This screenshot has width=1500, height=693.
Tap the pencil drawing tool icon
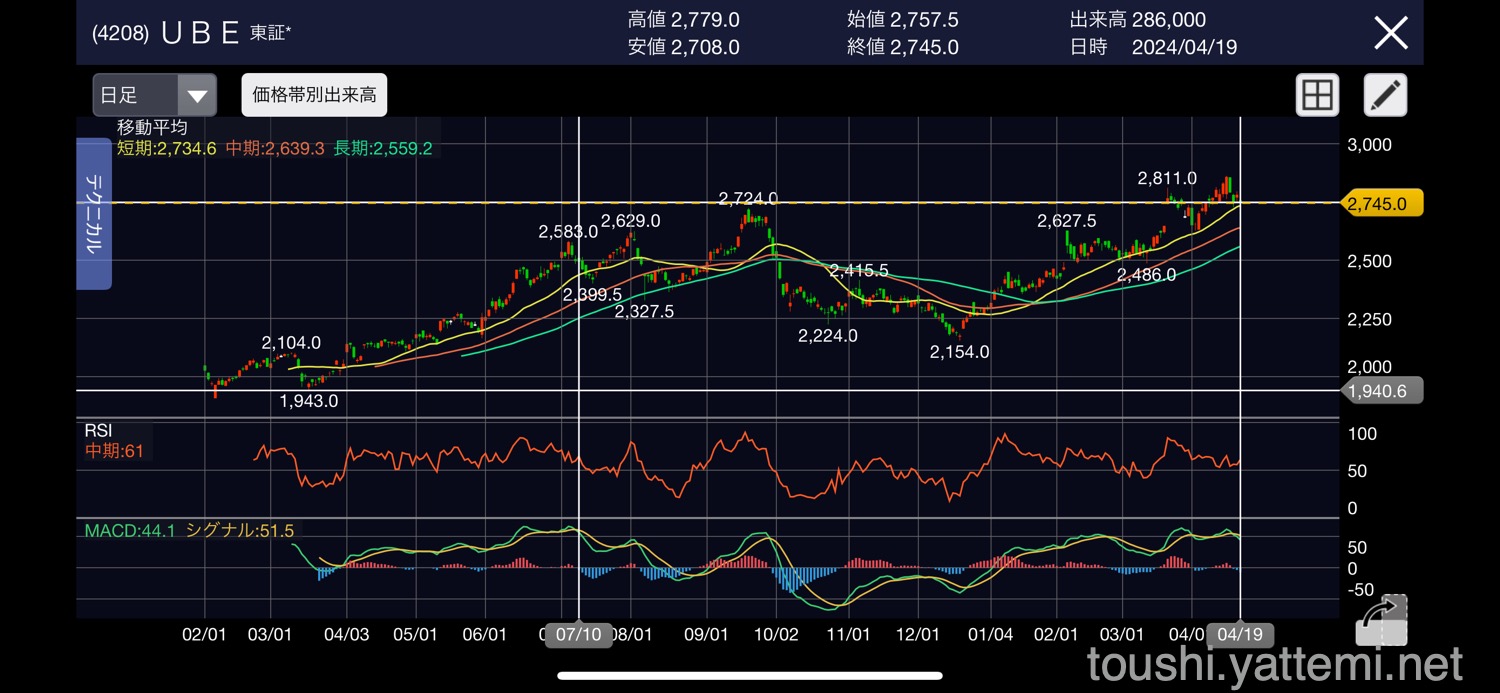pos(1385,96)
